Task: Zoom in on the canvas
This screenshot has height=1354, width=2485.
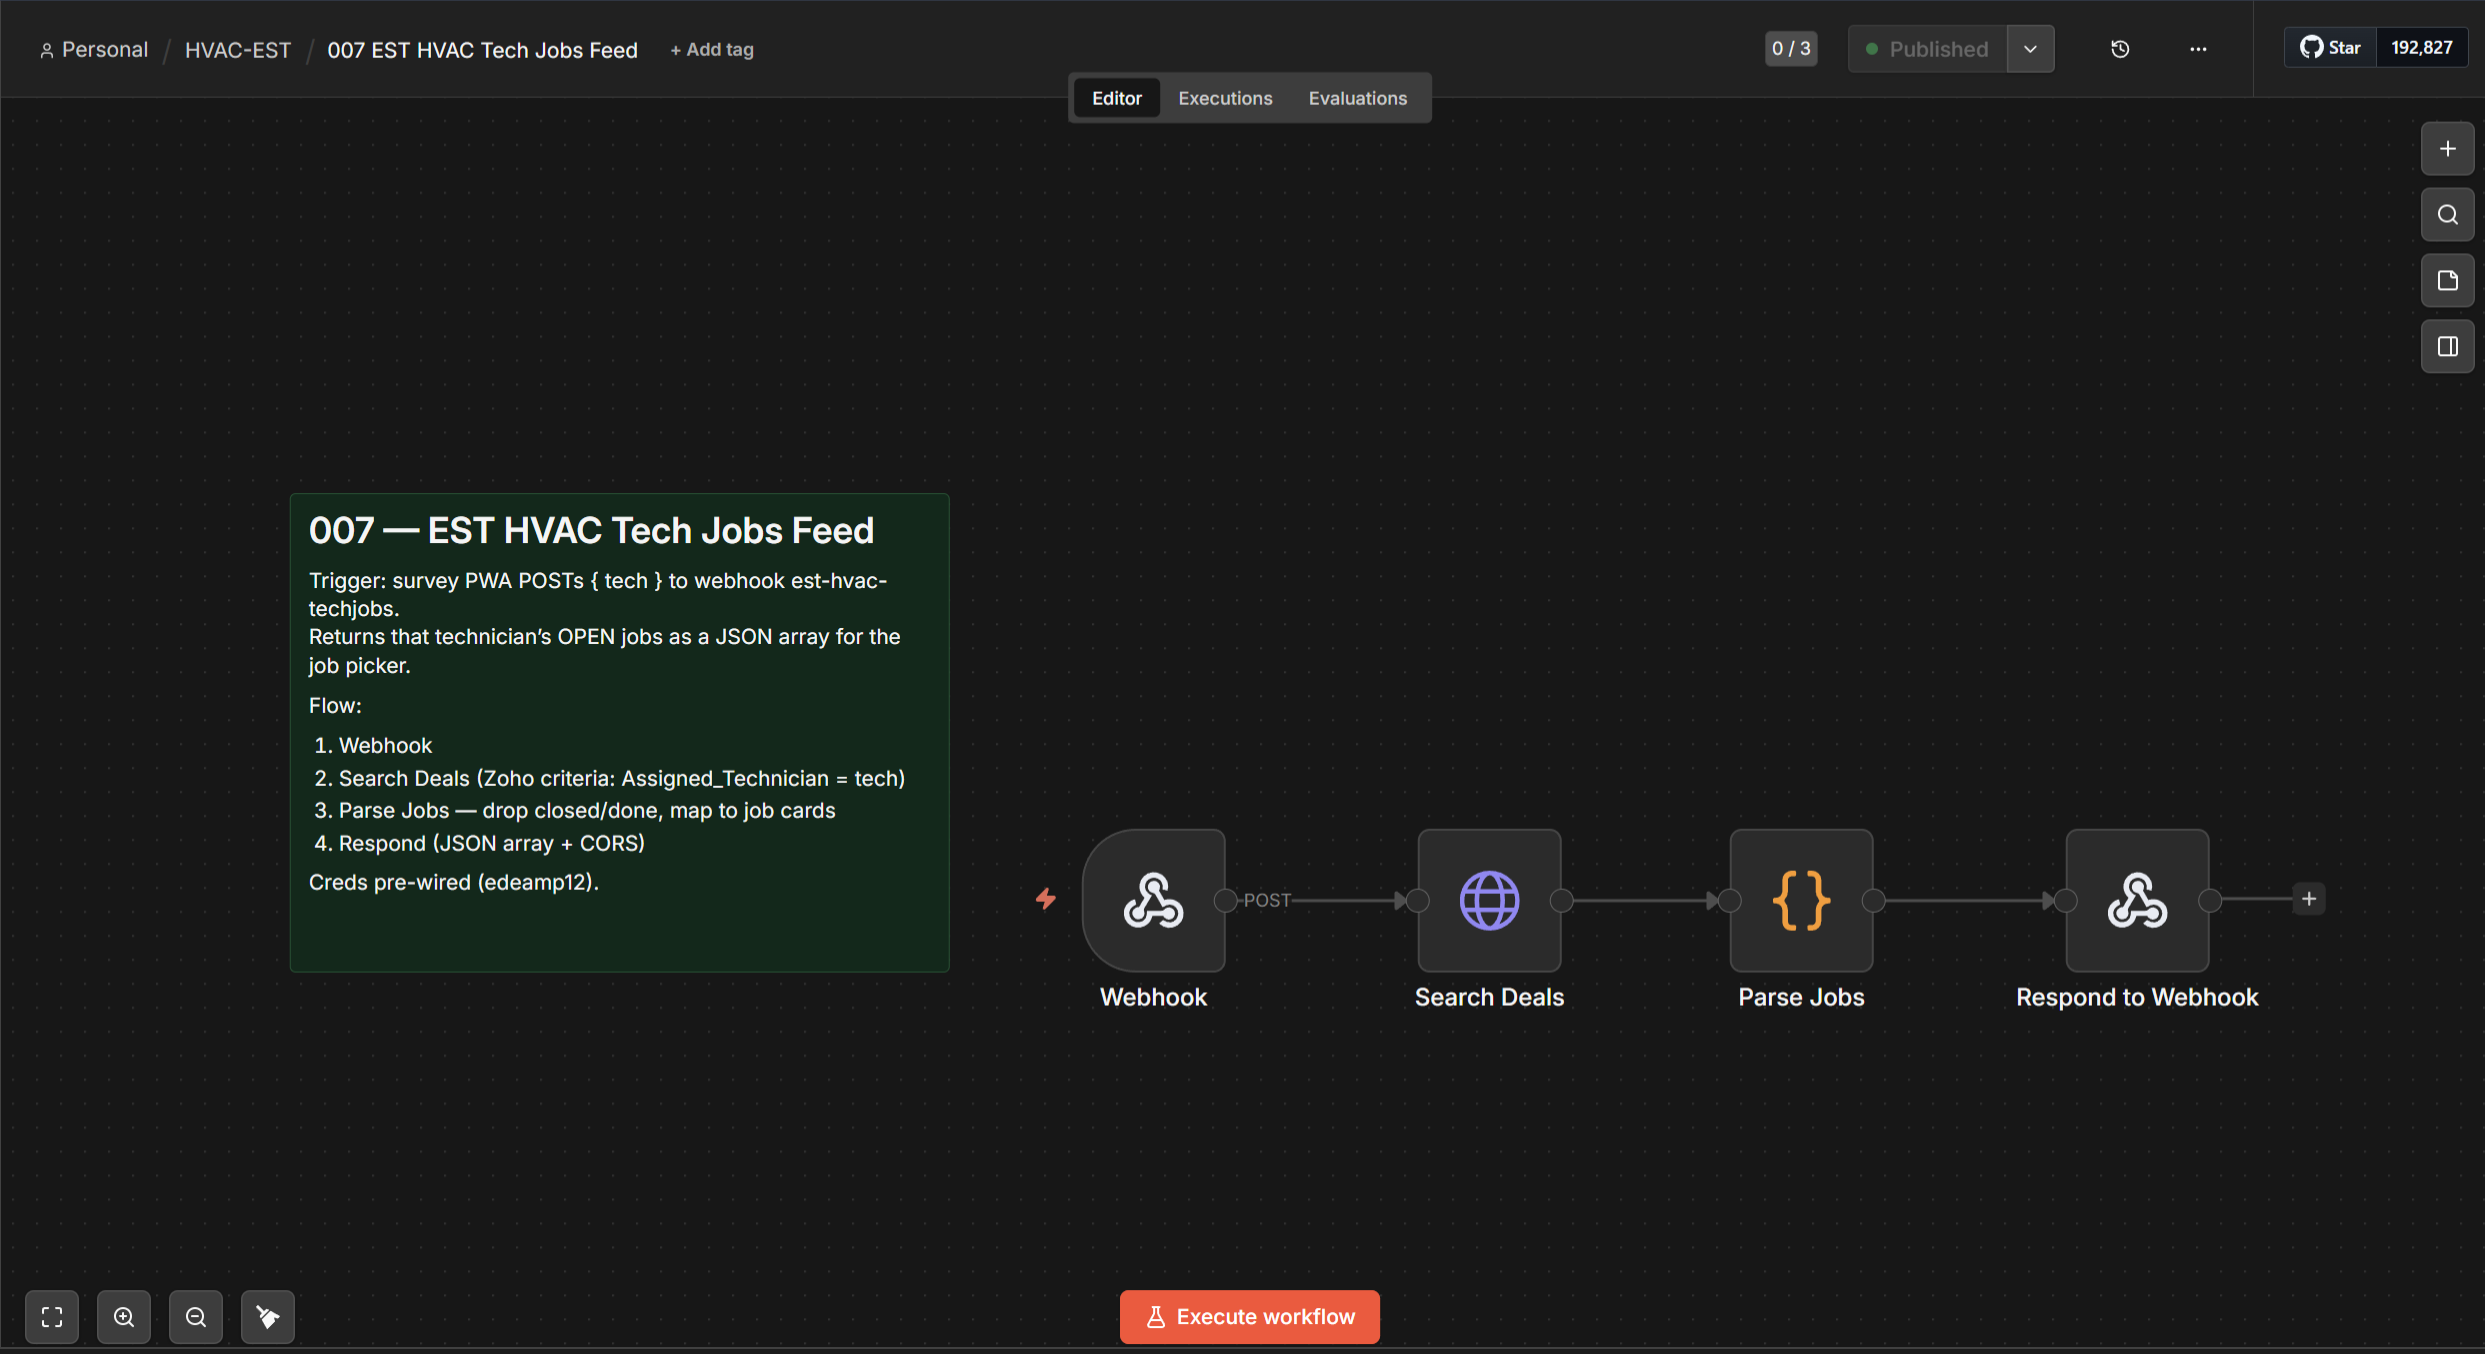Action: (124, 1317)
